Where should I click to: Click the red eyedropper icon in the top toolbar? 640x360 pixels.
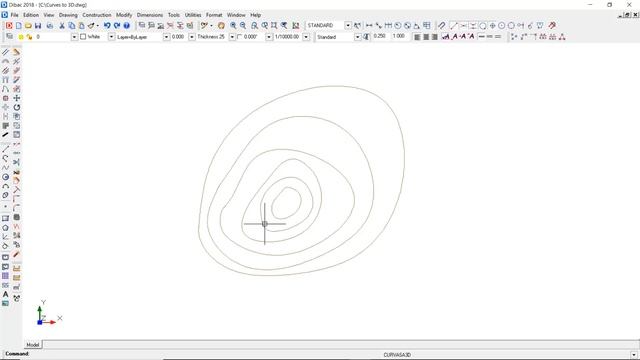pos(552,25)
